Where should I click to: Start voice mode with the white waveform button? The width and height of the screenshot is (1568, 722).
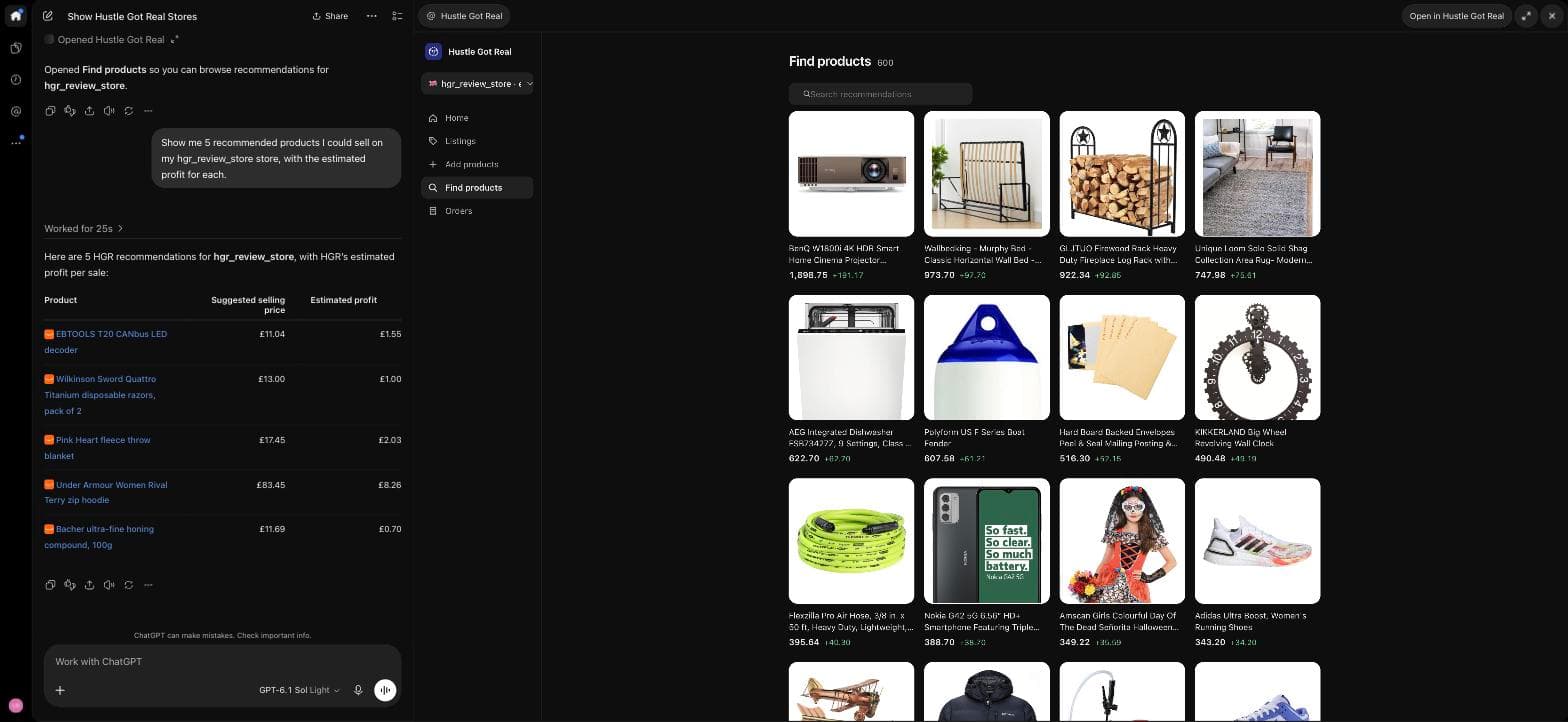385,690
